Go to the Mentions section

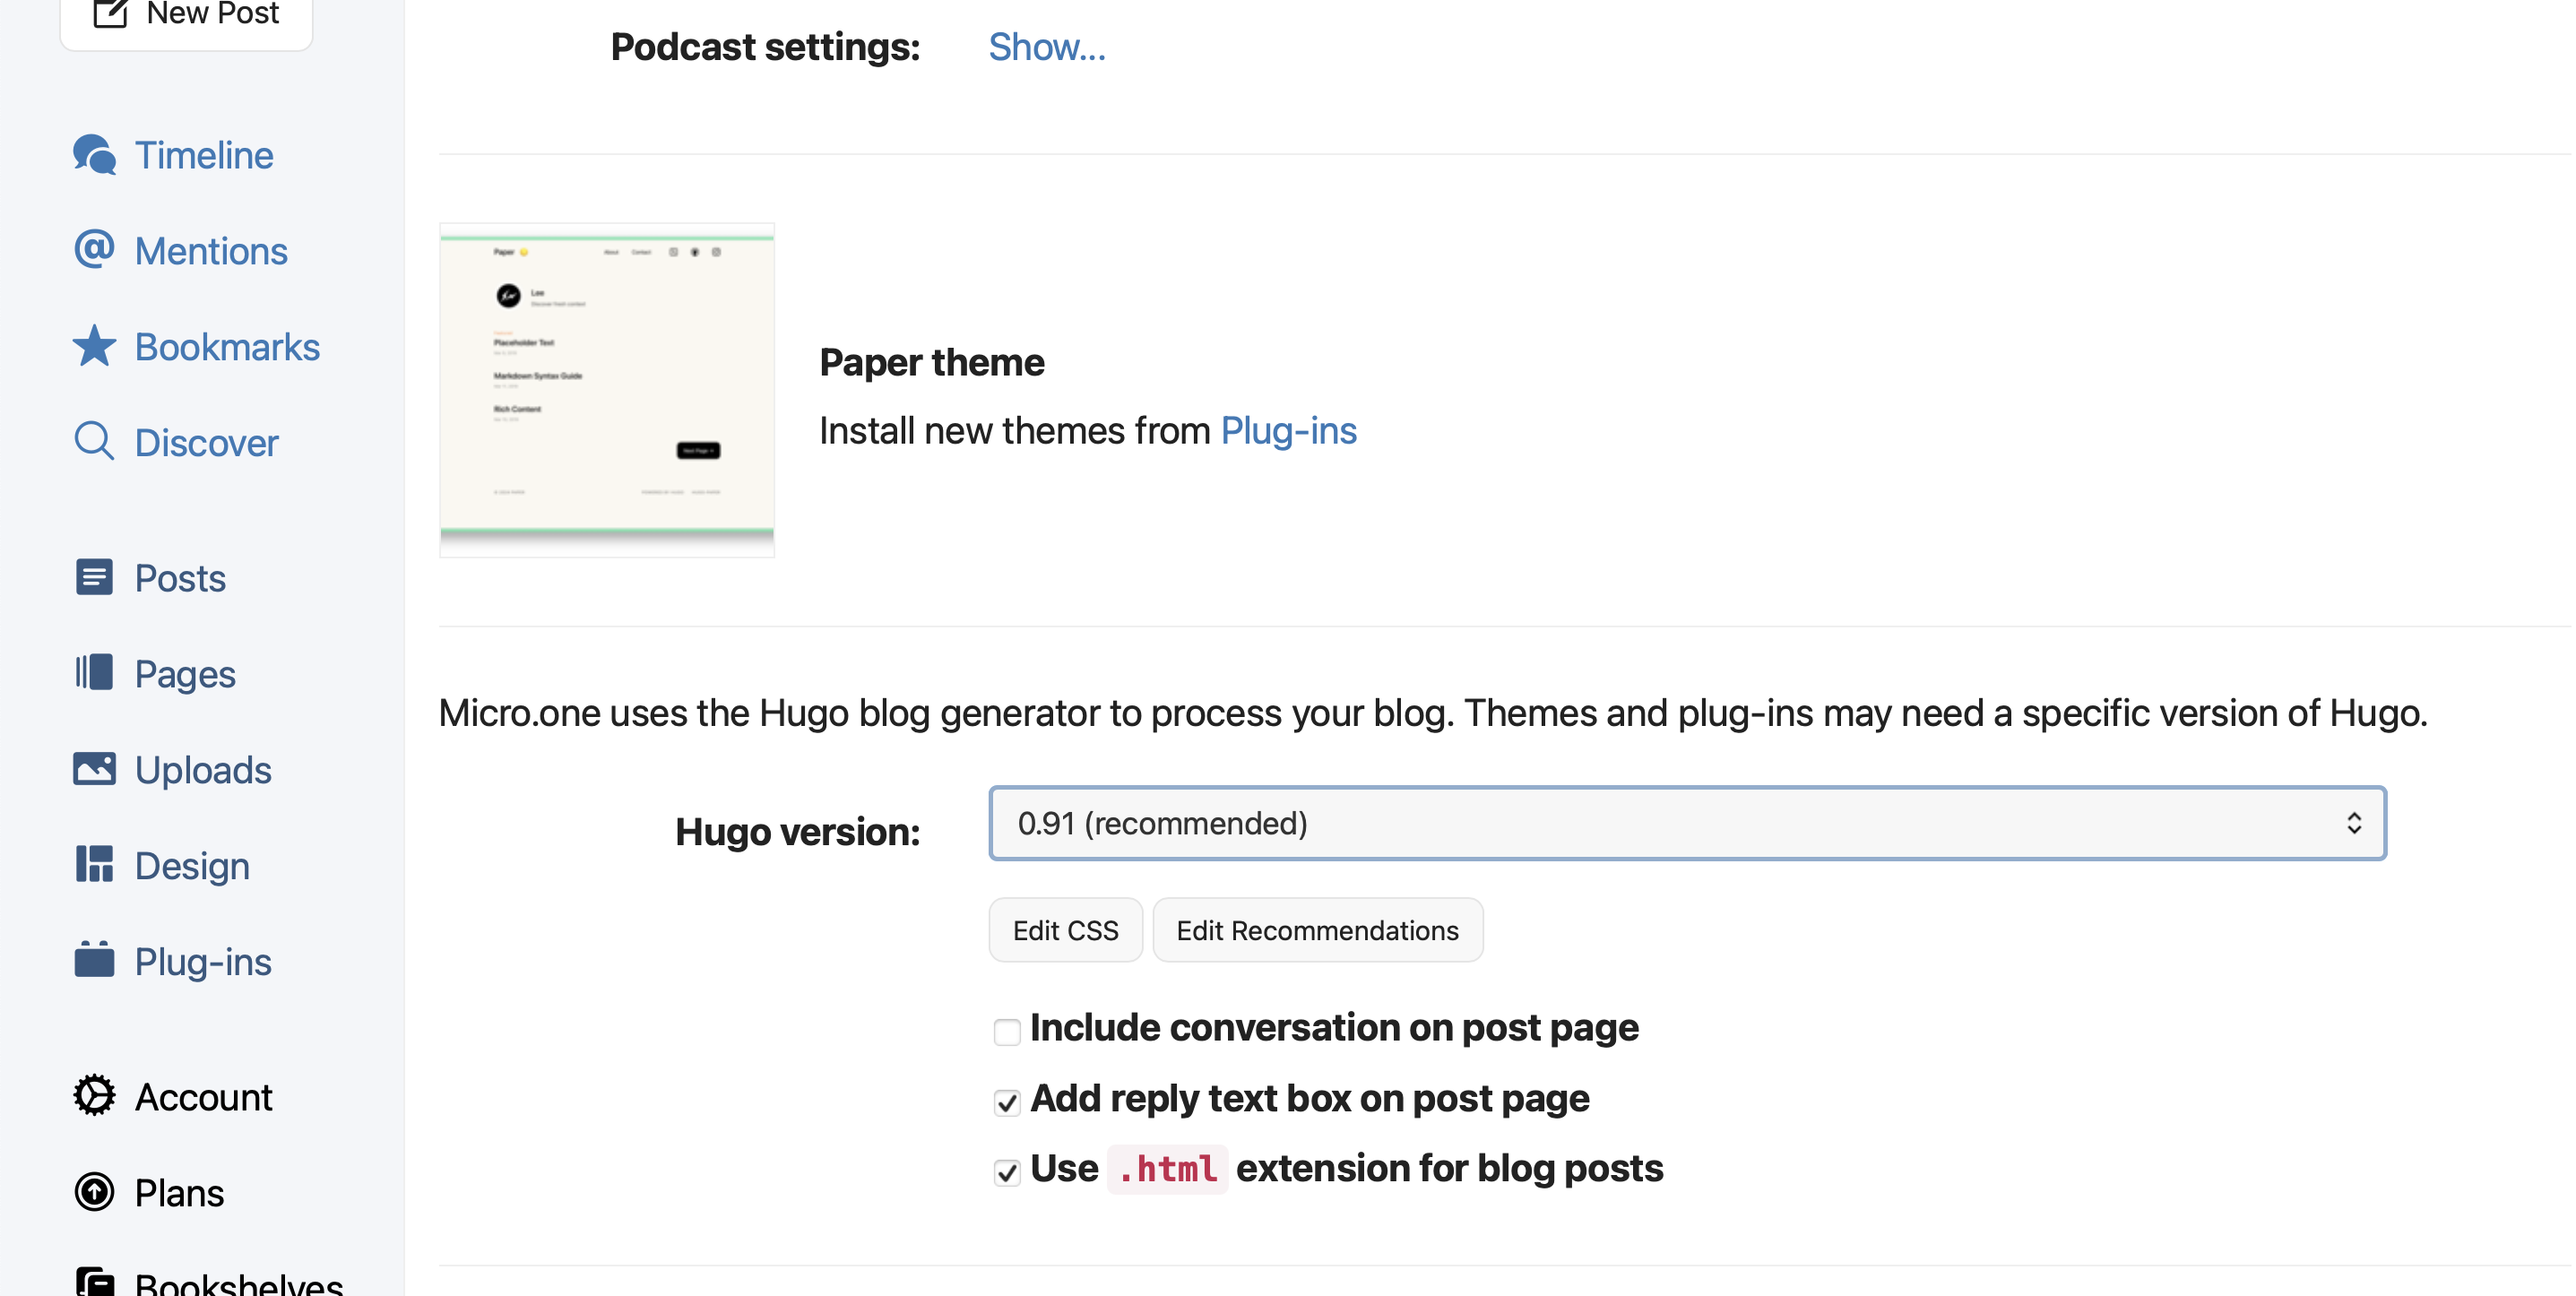(211, 251)
